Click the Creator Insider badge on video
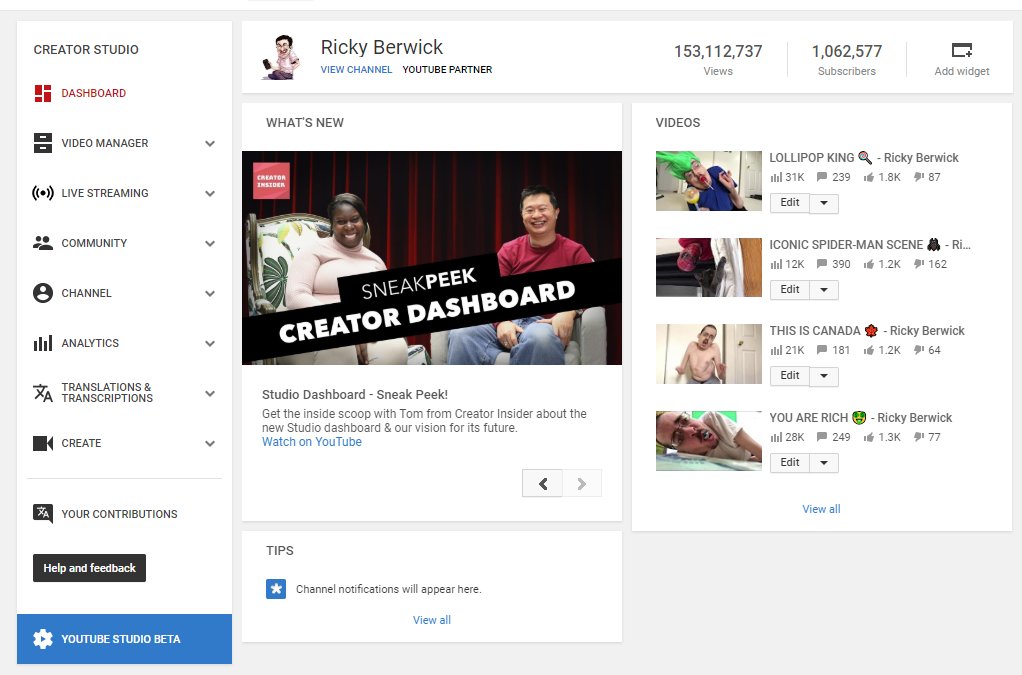Viewport: 1022px width, 675px height. (271, 180)
